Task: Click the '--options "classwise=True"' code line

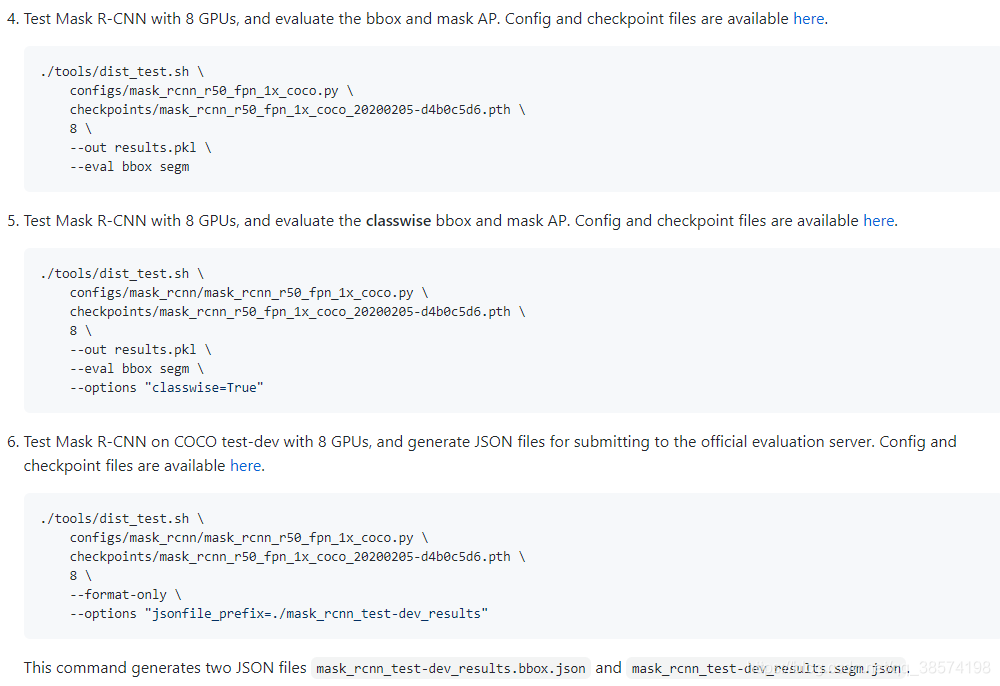Action: (x=166, y=388)
